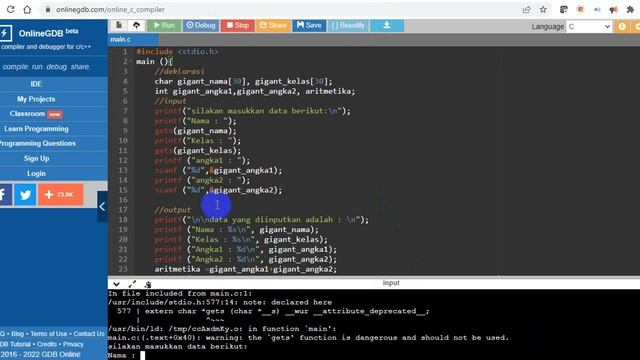This screenshot has width=640, height=360.
Task: Open My Projects in the sidebar
Action: [36, 99]
